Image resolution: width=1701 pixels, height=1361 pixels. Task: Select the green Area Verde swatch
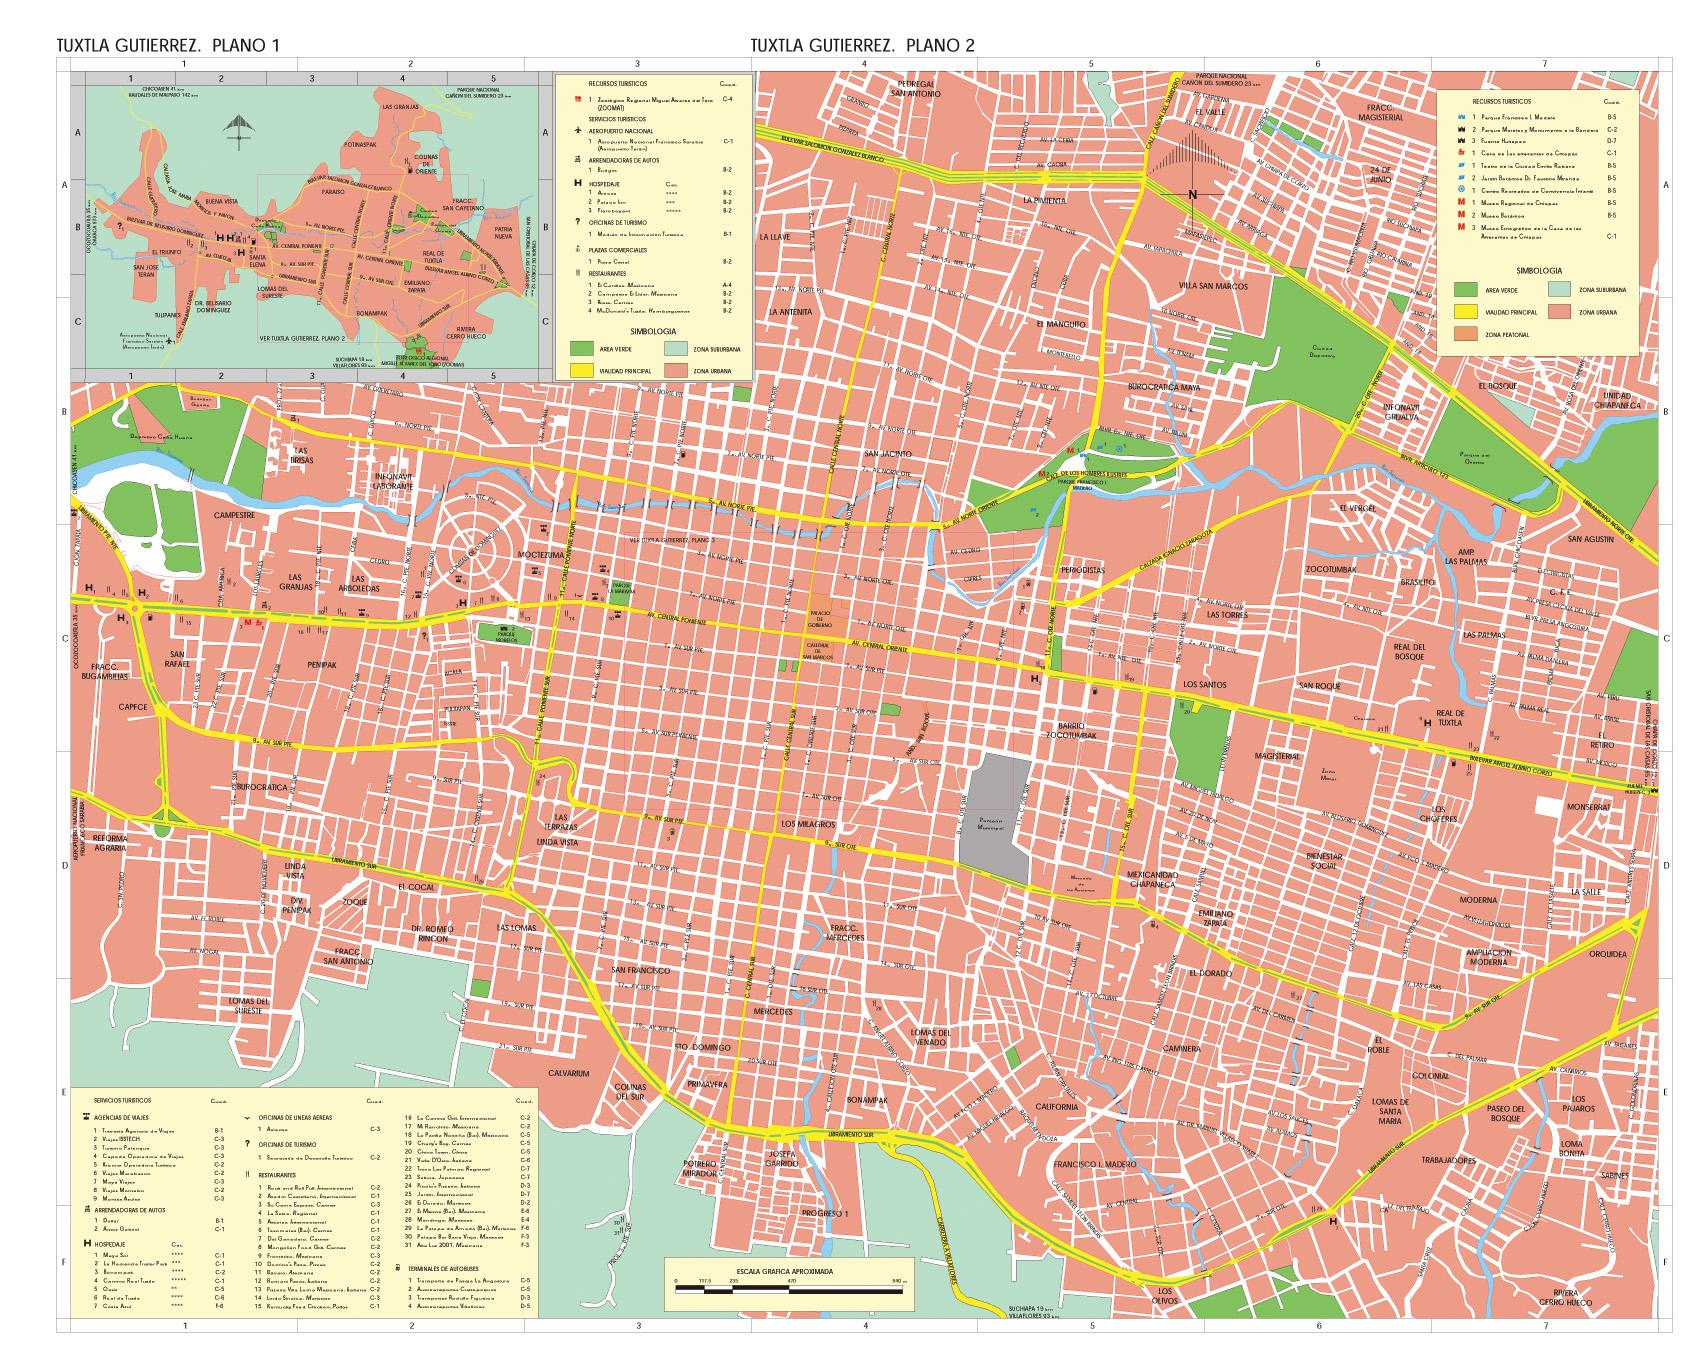click(1465, 290)
